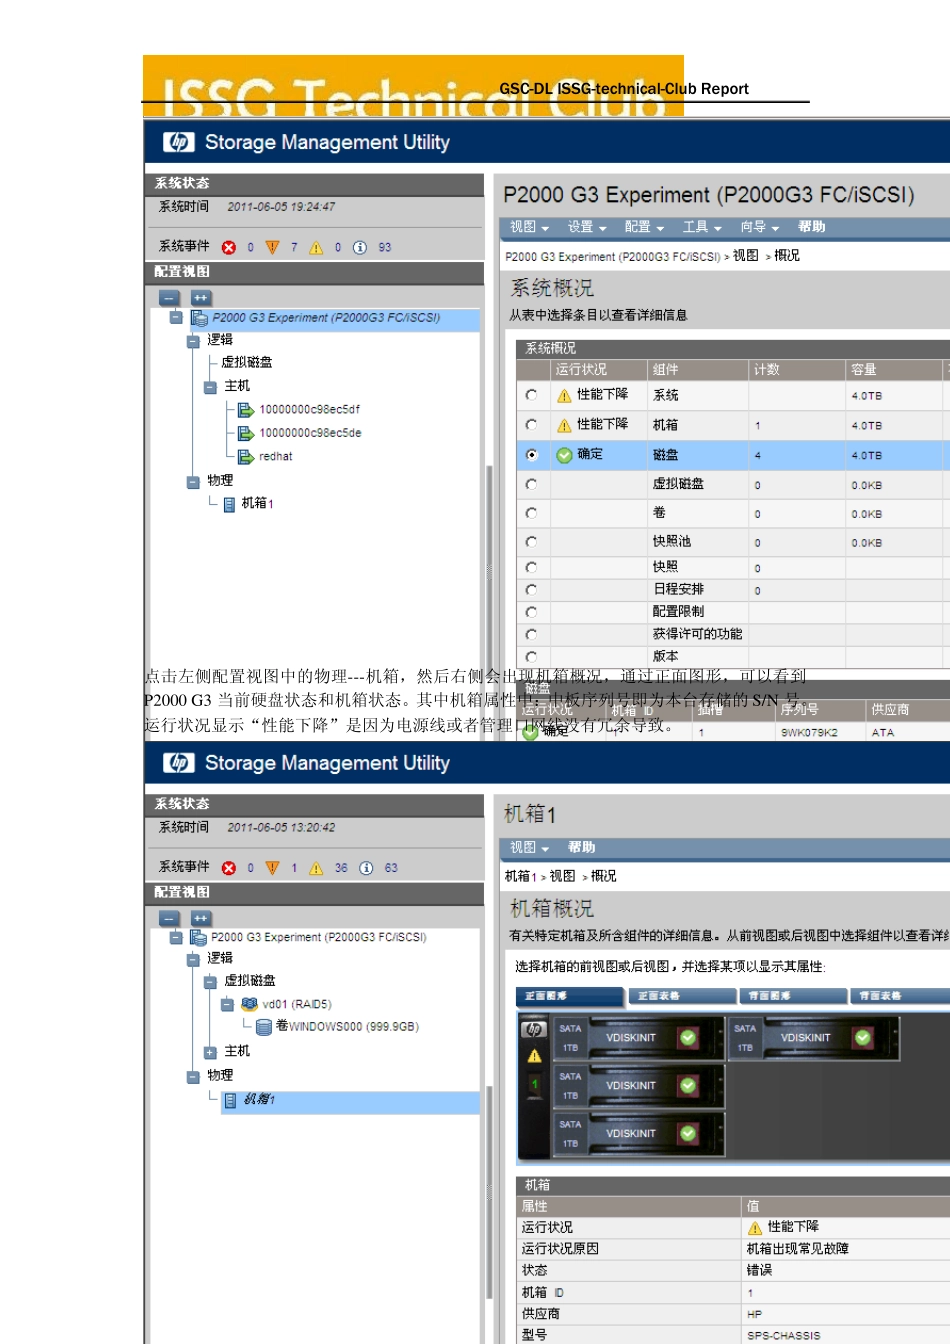Click the info events icon showing 63
This screenshot has width=950, height=1344.
click(366, 868)
